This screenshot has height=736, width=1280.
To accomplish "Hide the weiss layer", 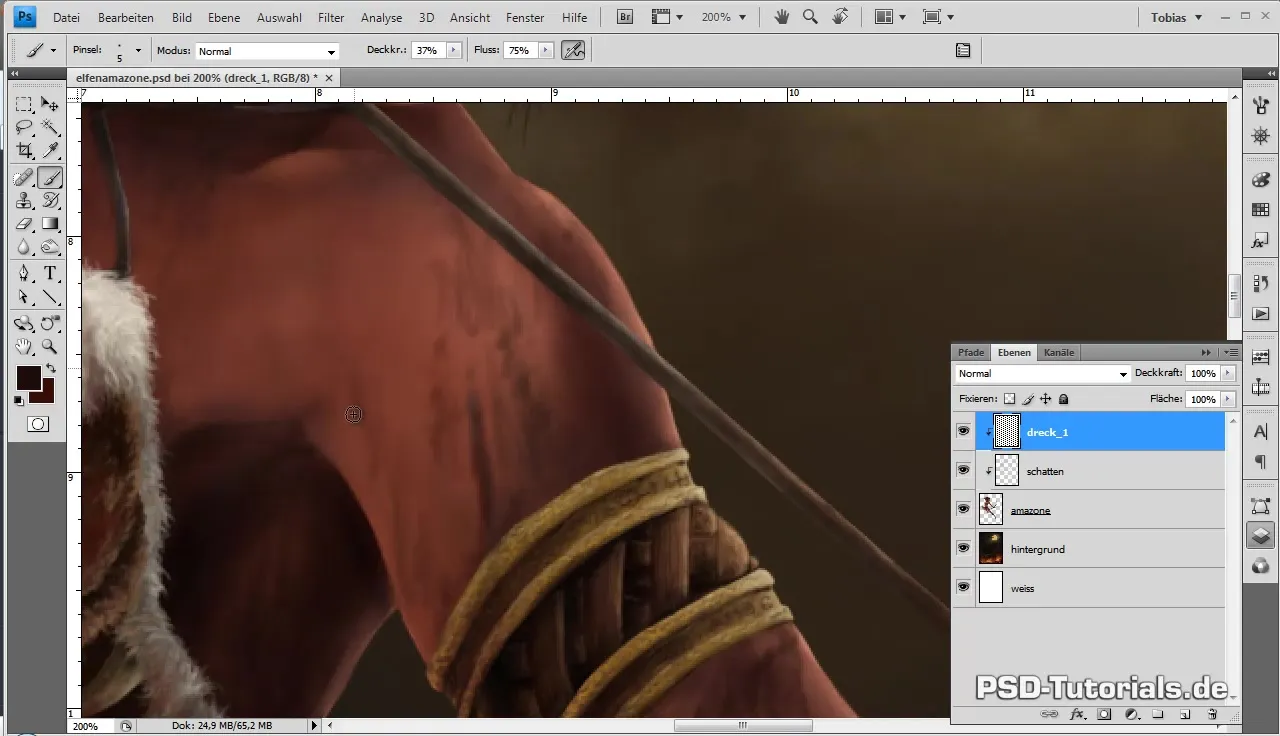I will (x=963, y=587).
